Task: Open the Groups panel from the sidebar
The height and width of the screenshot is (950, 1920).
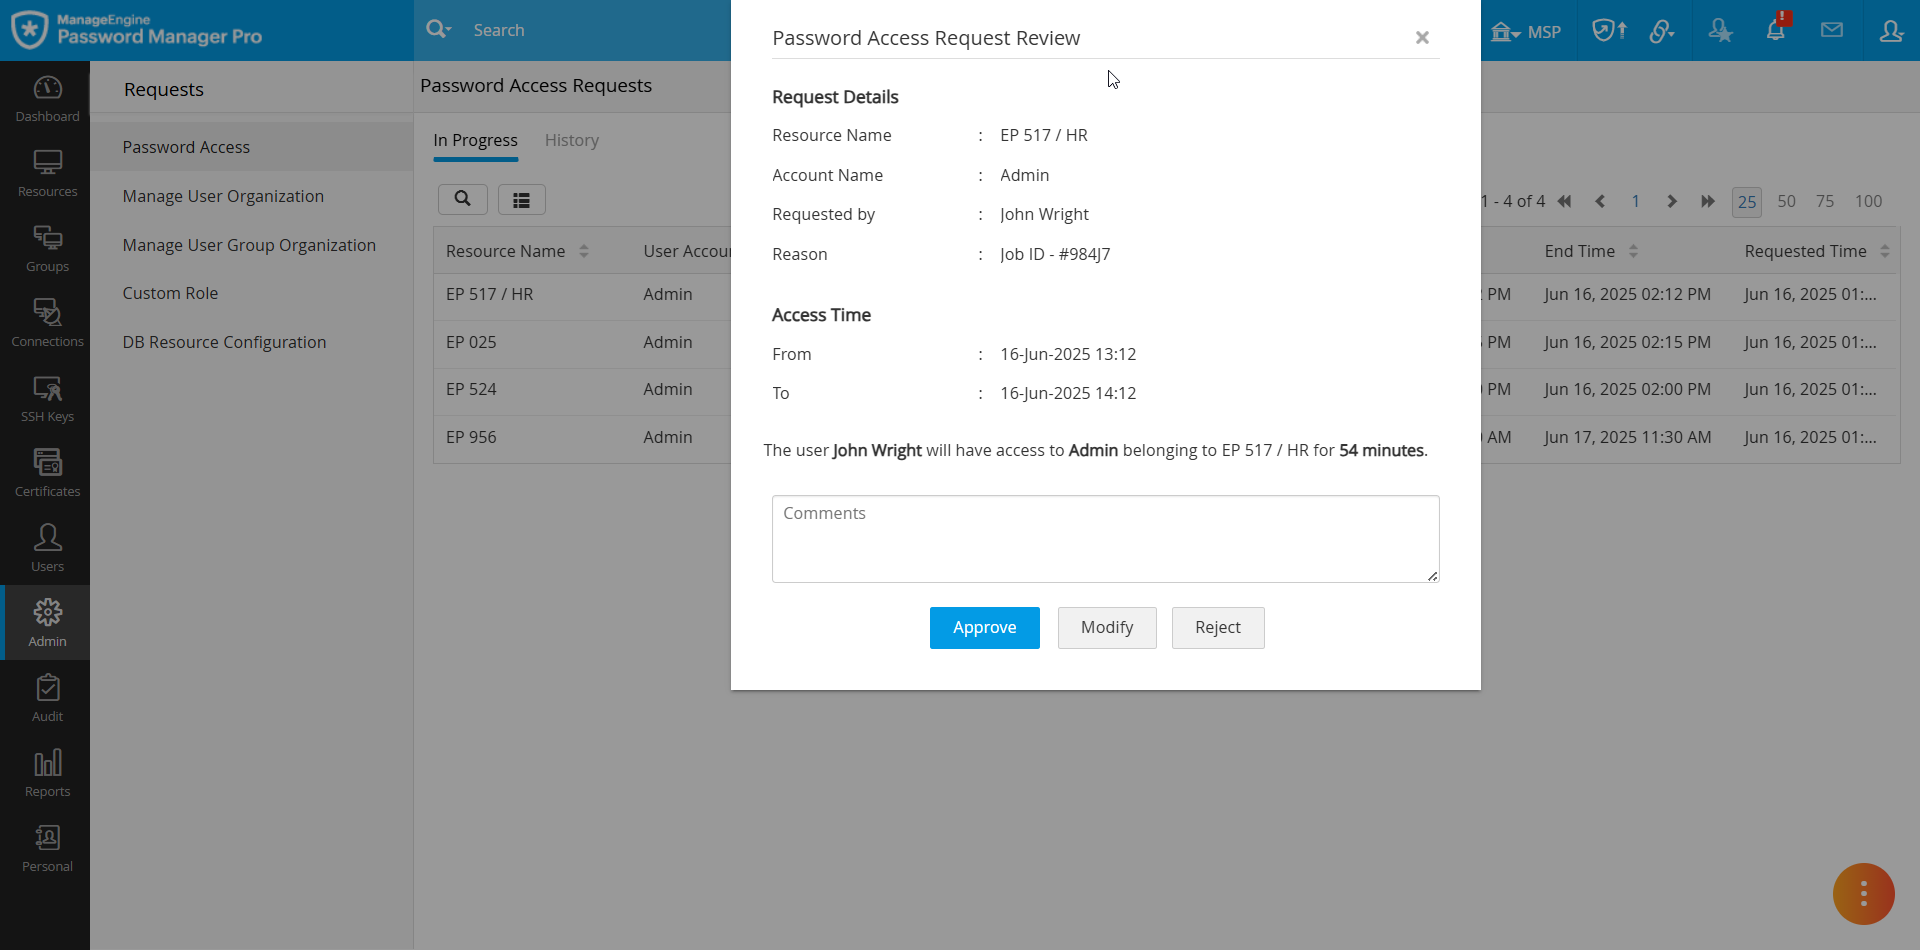Action: (x=47, y=247)
